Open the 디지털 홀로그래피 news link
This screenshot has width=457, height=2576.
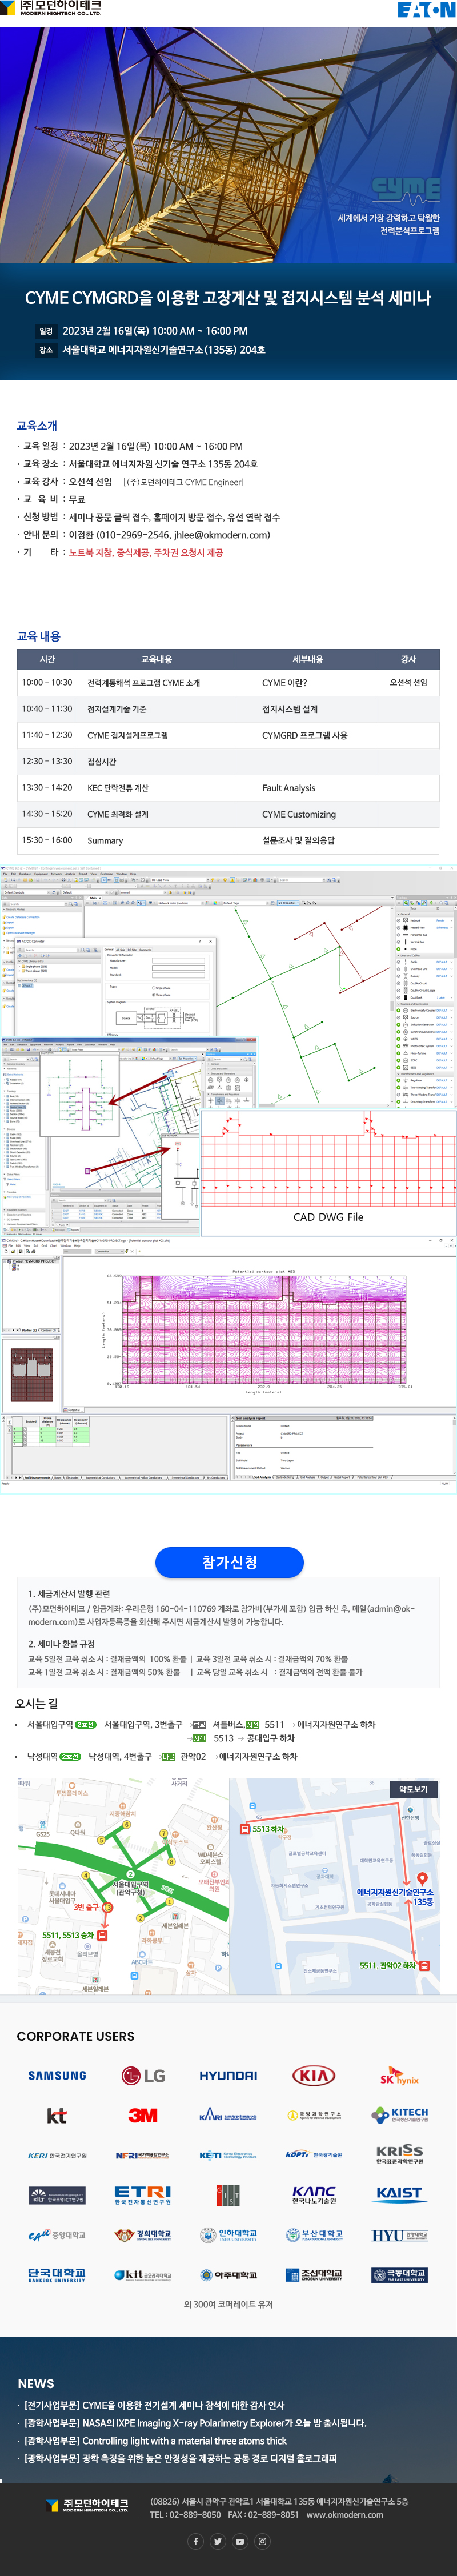pos(180,2458)
